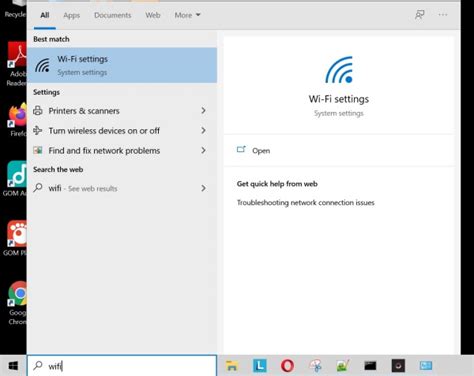Open the light blue window taskbar icon

point(426,366)
